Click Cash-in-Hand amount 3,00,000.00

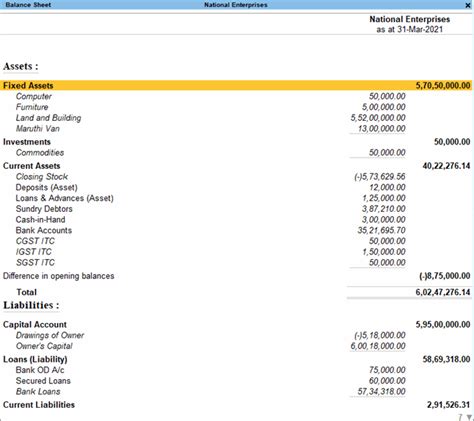tap(384, 220)
